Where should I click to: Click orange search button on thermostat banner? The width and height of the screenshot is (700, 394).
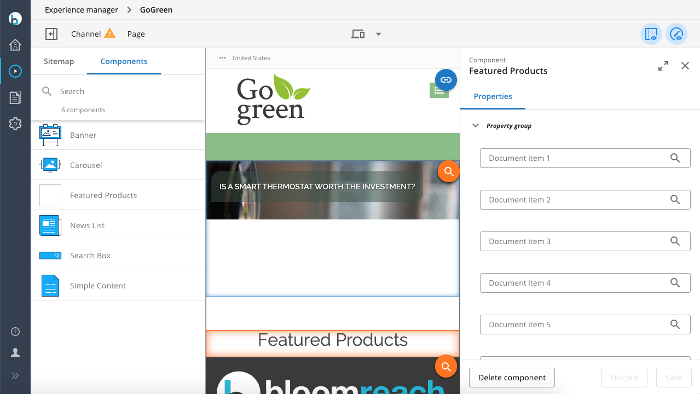tap(449, 171)
